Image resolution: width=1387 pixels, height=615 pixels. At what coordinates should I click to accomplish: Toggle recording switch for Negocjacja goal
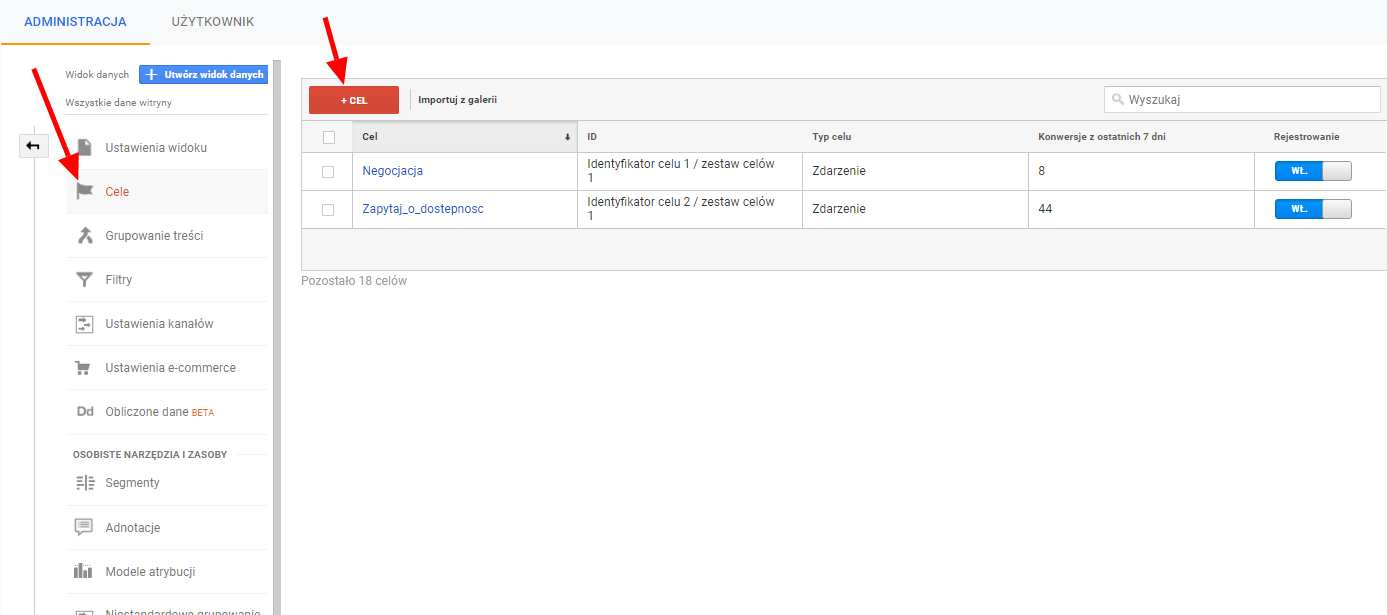coord(1313,171)
